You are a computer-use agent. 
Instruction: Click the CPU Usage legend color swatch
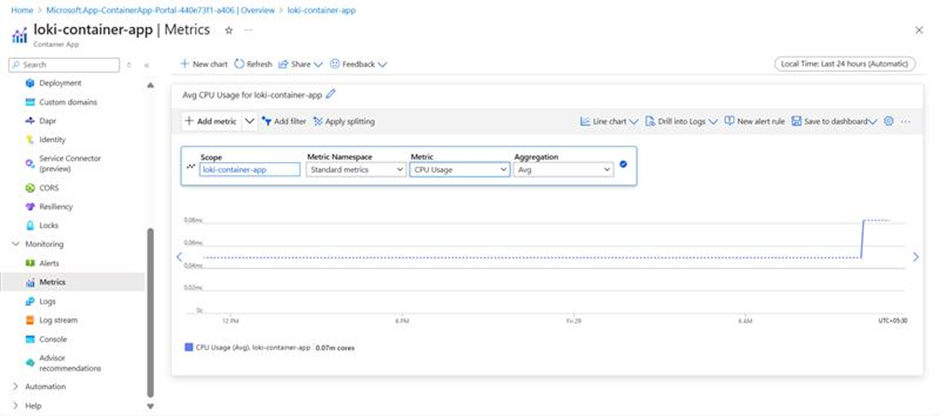pyautogui.click(x=189, y=347)
